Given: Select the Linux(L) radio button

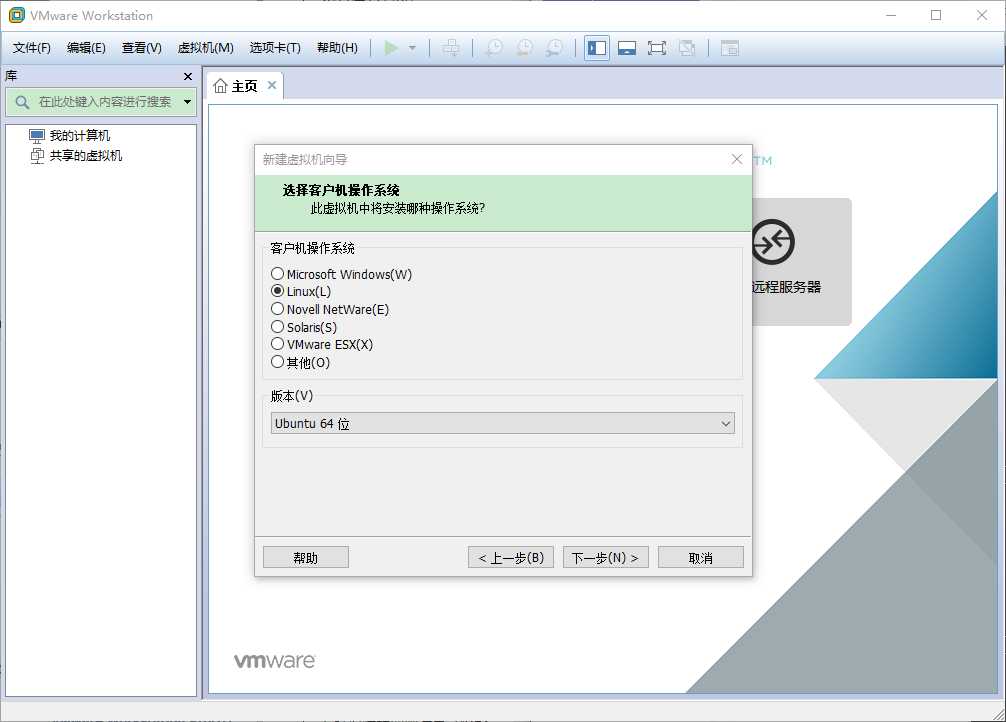Looking at the screenshot, I should [x=277, y=291].
